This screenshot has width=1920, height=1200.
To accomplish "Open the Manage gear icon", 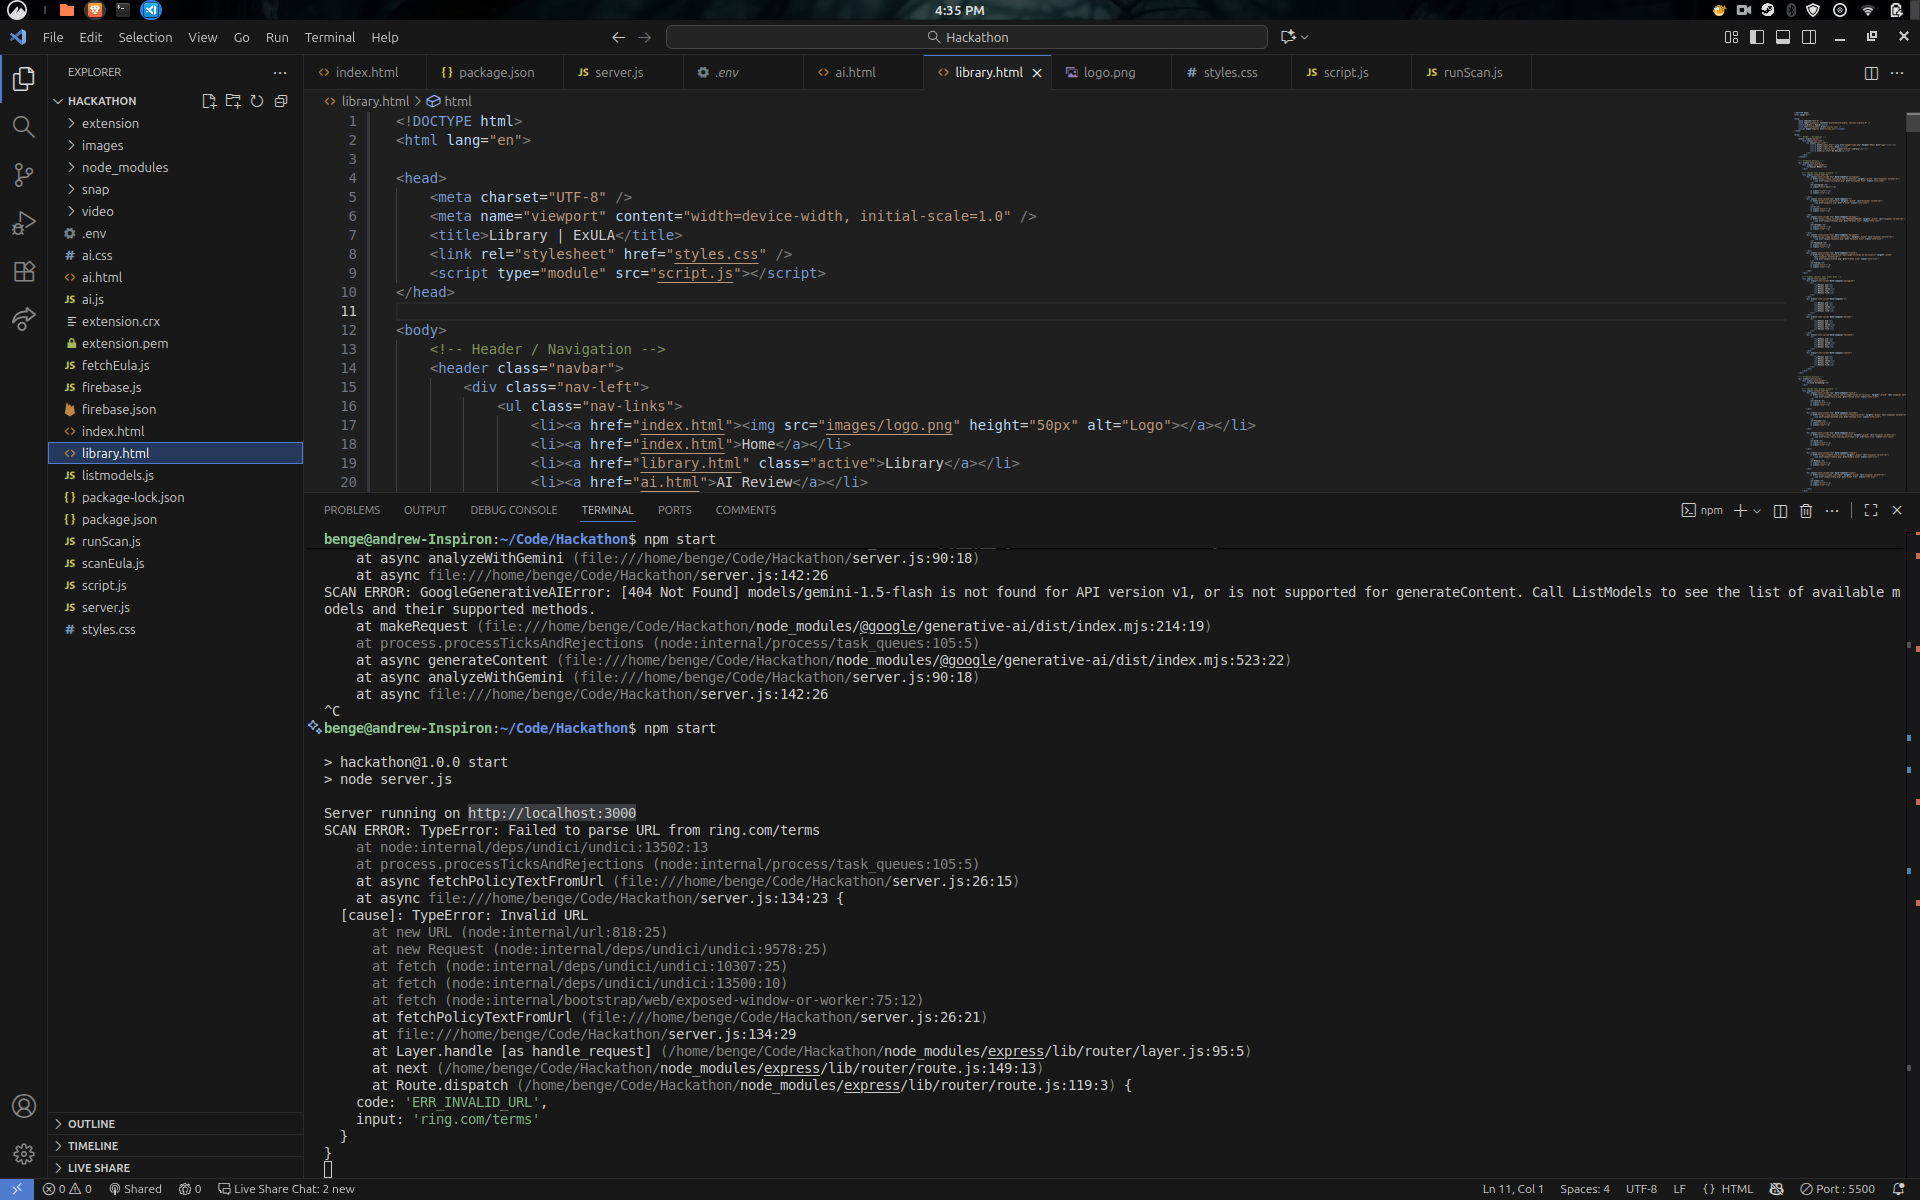I will pyautogui.click(x=23, y=1154).
